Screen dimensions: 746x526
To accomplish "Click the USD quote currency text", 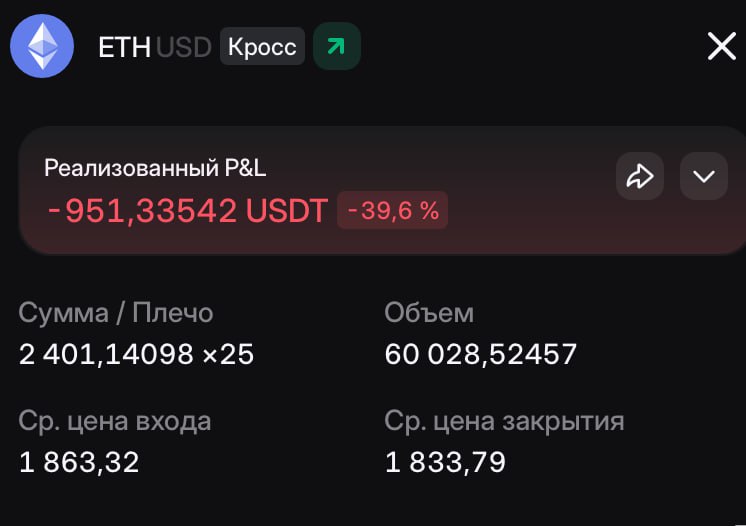I will 183,47.
